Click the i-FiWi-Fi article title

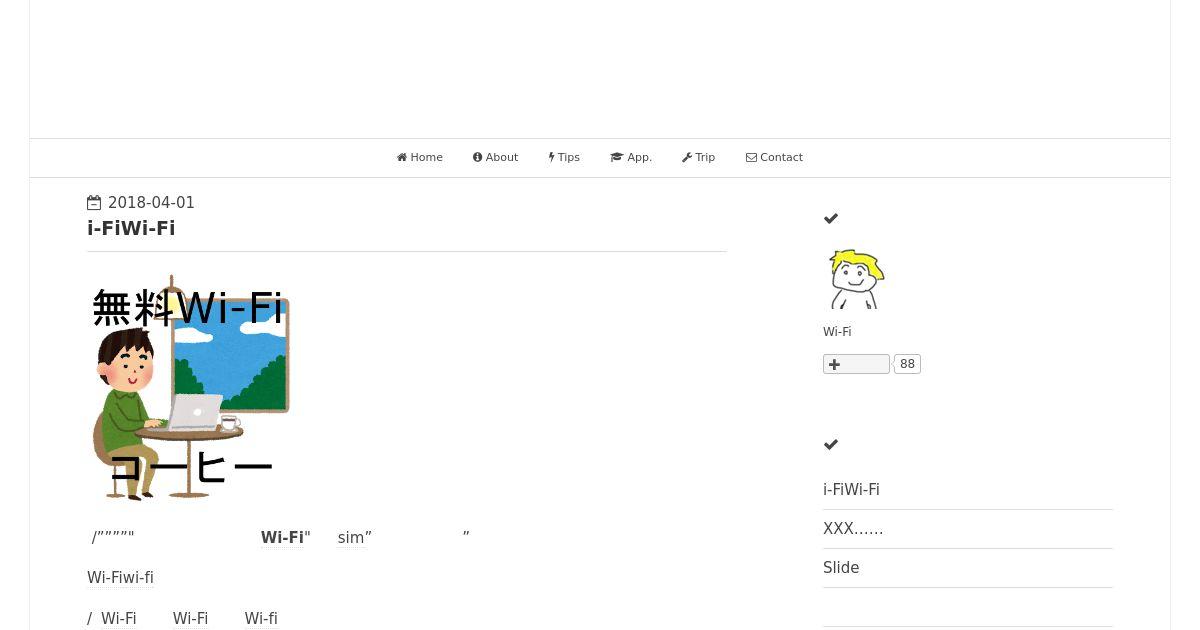(131, 228)
